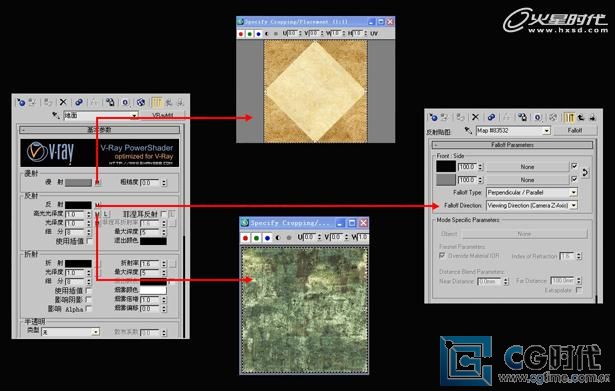The height and width of the screenshot is (391, 615).
Task: Toggle blue channel in bottom cropping window
Action: point(267,238)
